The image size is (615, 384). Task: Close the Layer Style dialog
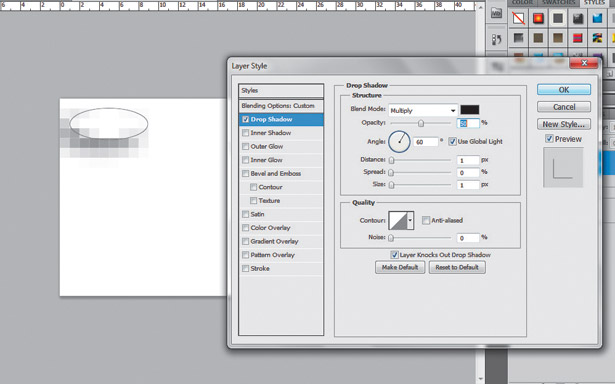584,63
